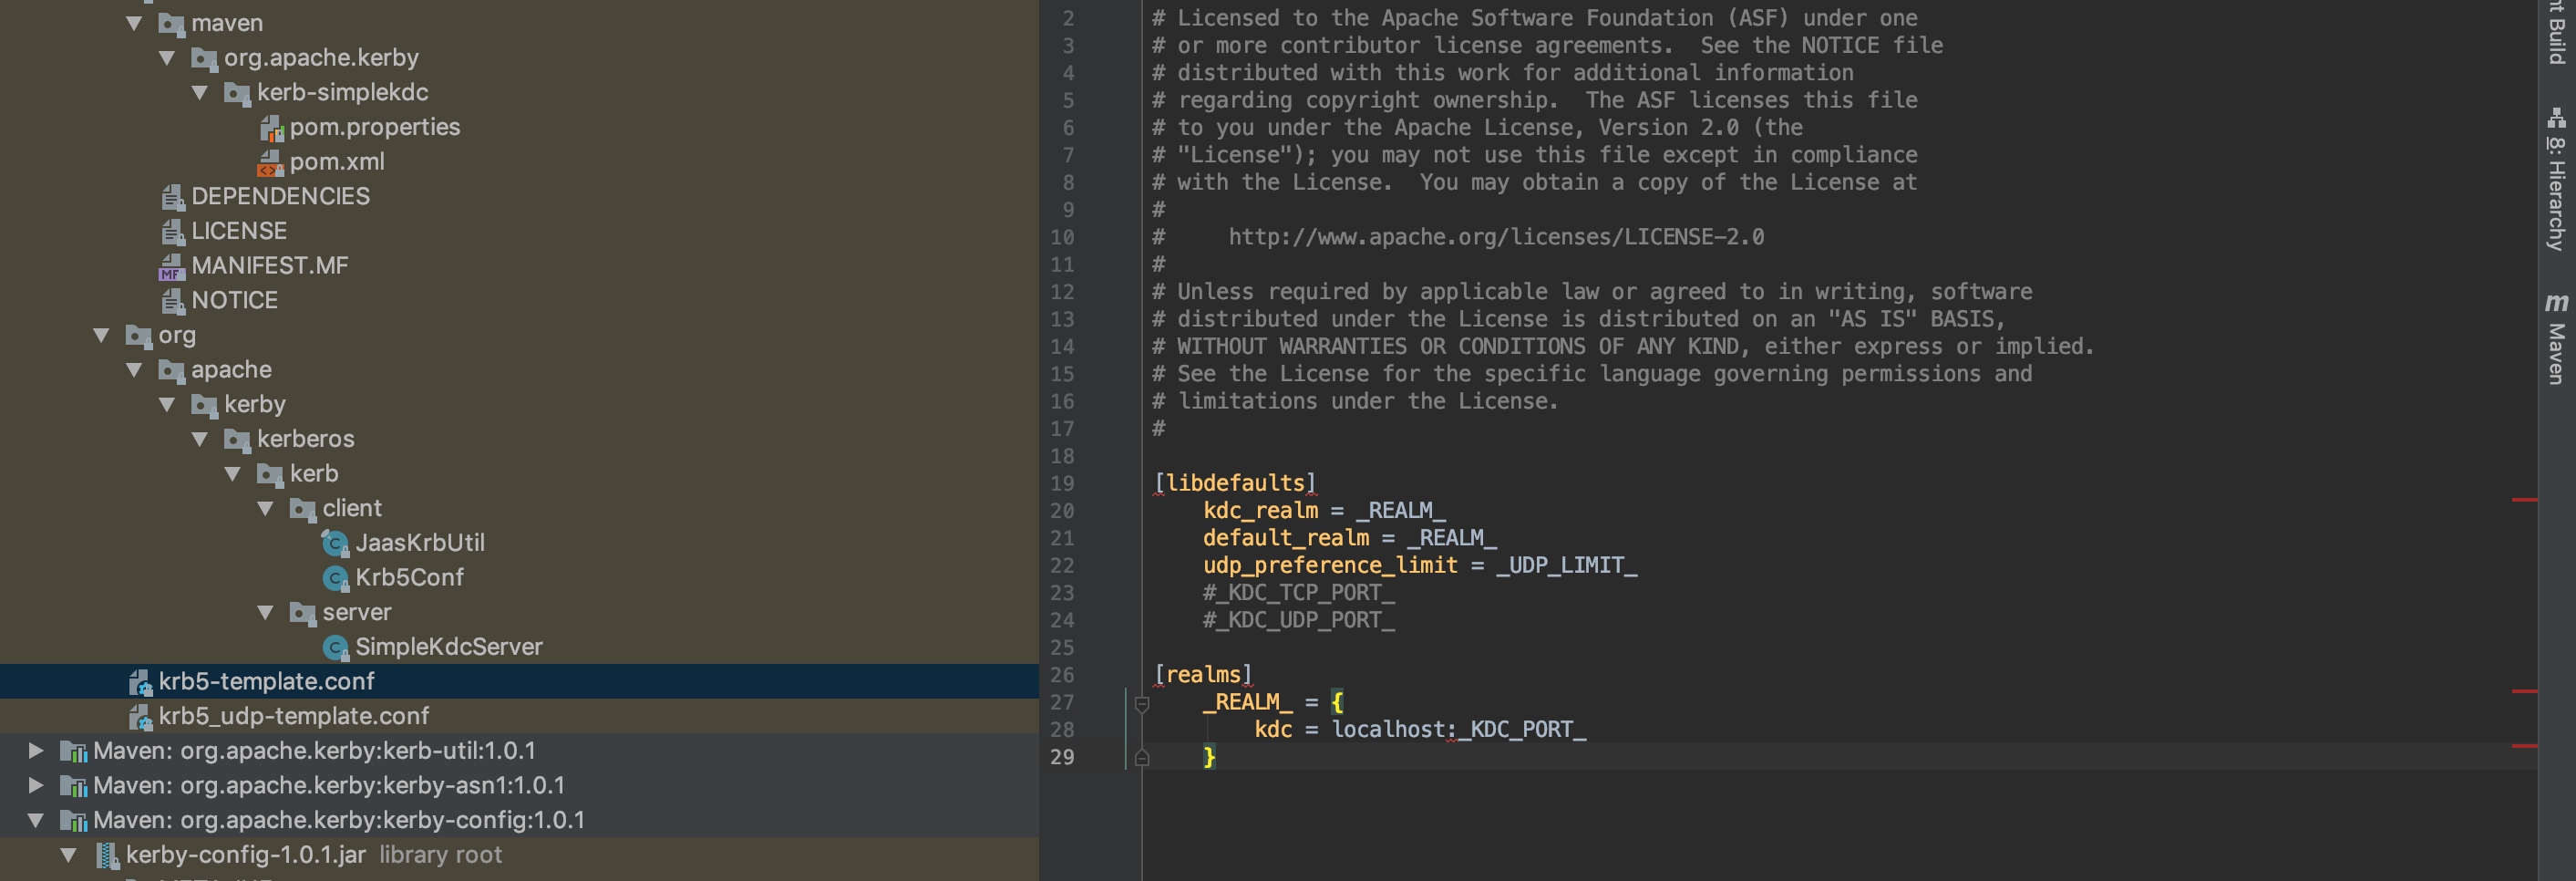2576x881 pixels.
Task: Select pom.xml in the project tree
Action: (x=337, y=162)
